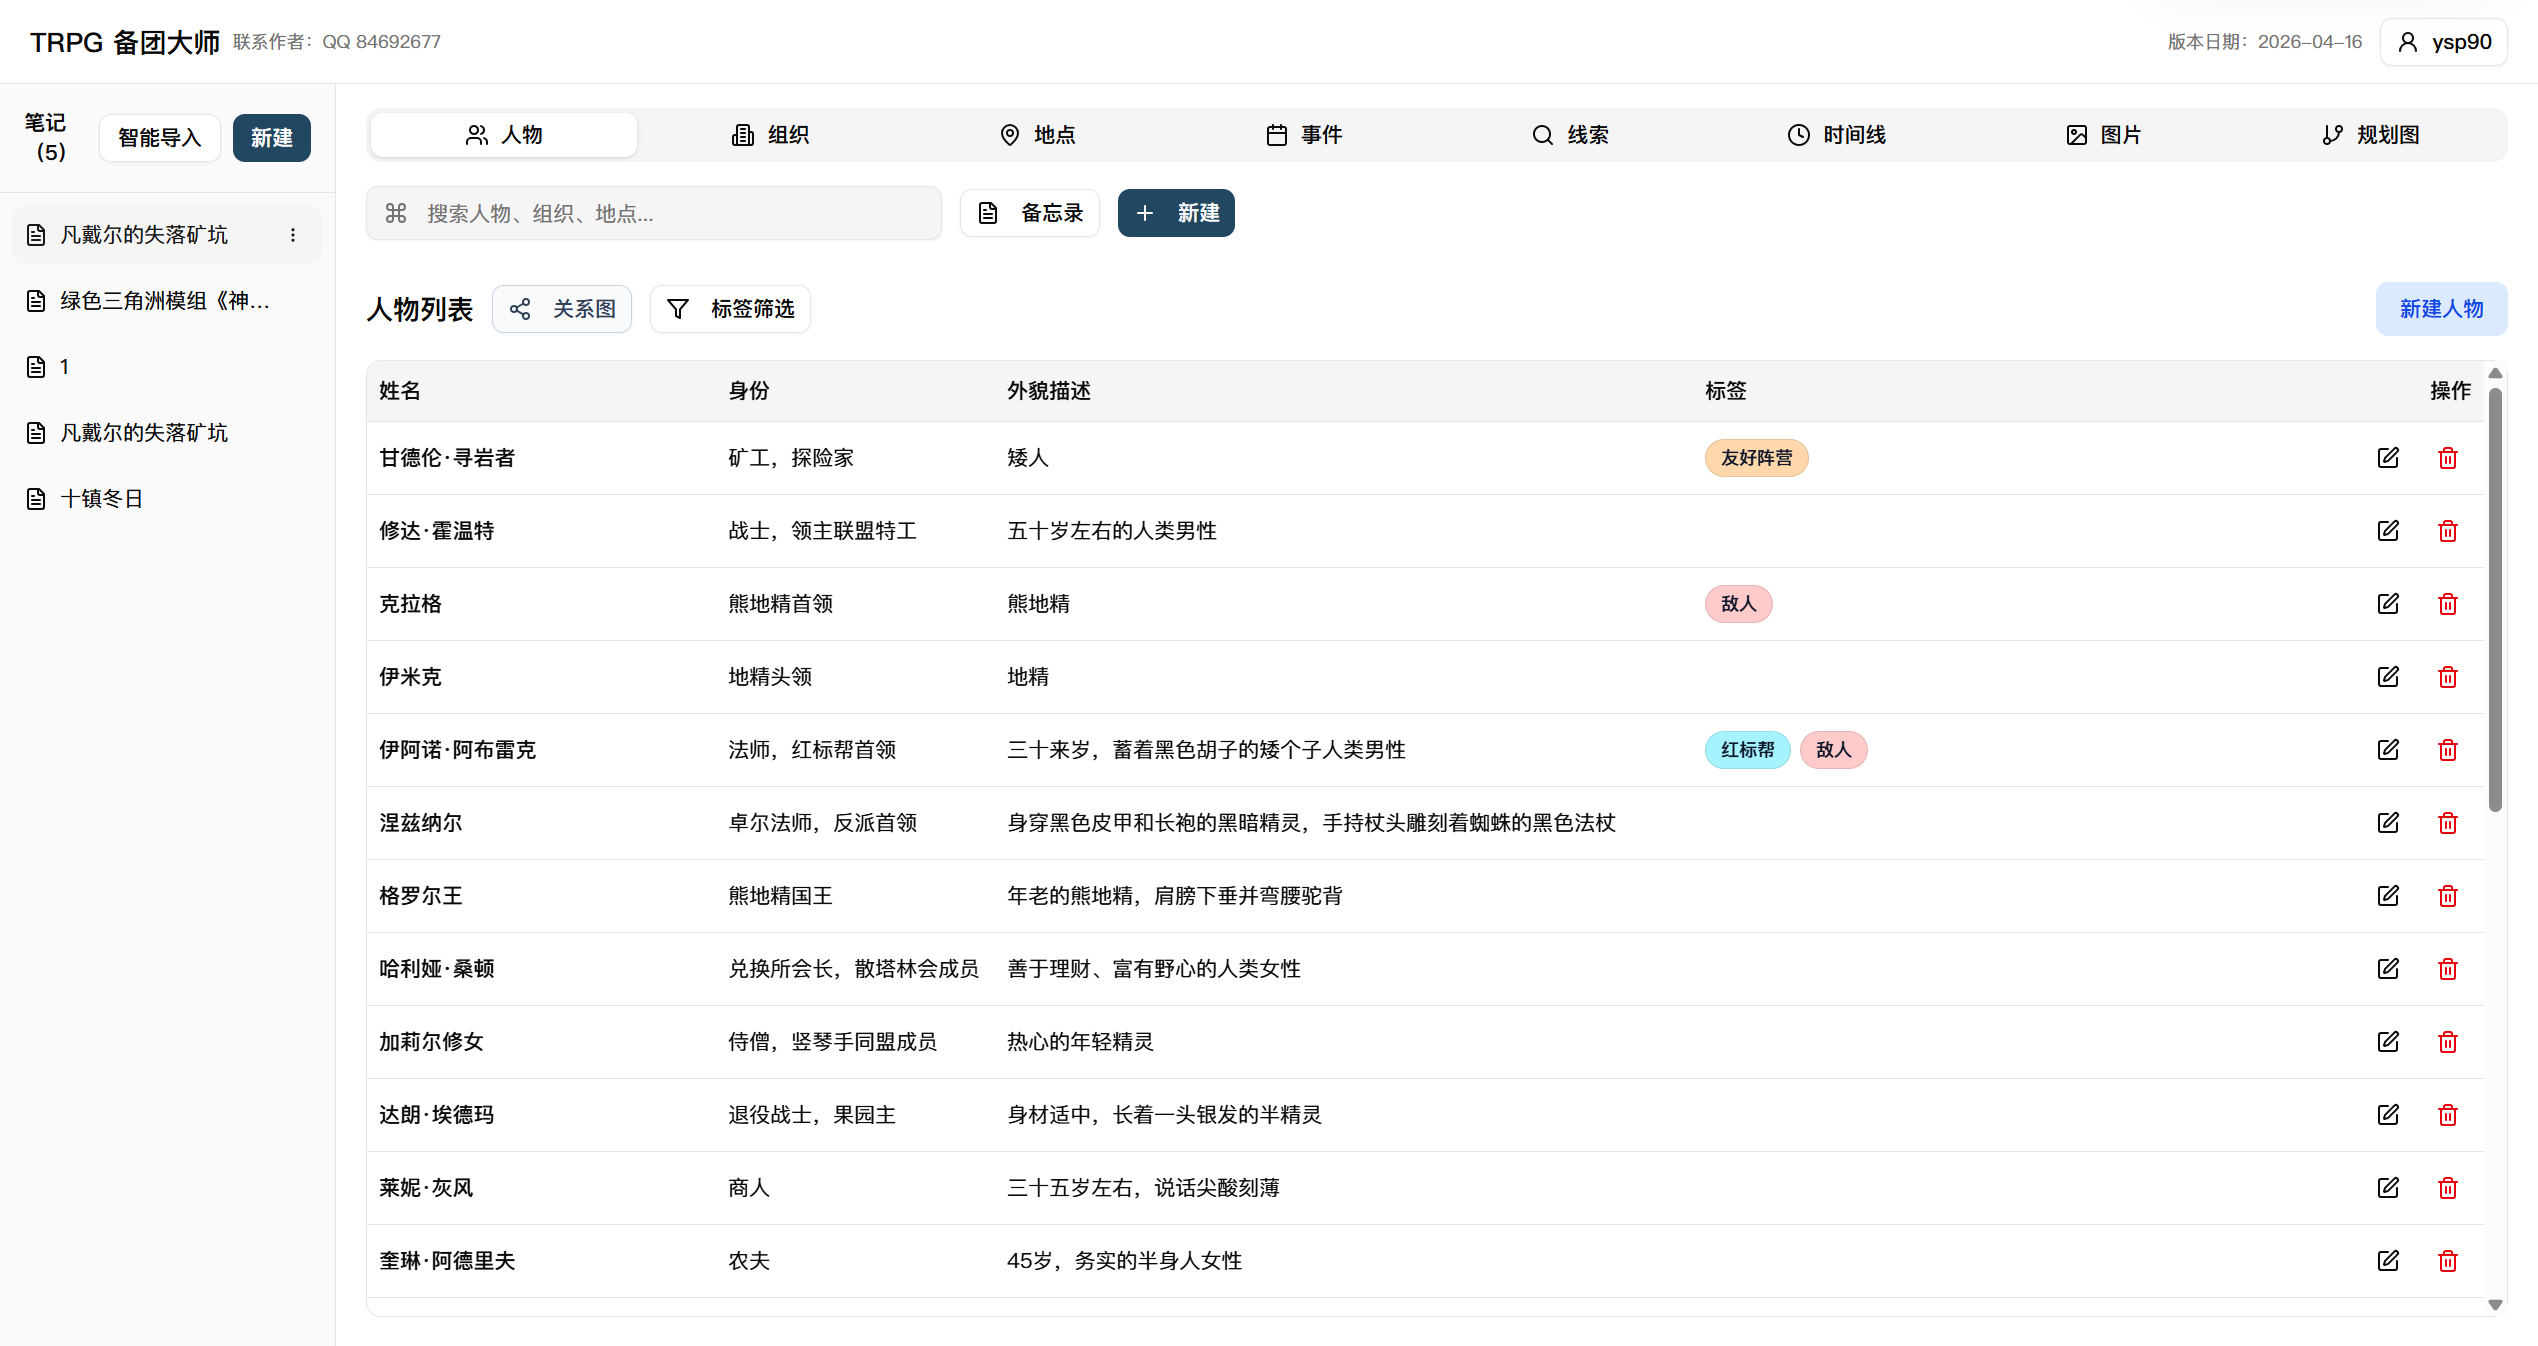Open the 备忘录 memo
The height and width of the screenshot is (1346, 2538).
(1030, 213)
